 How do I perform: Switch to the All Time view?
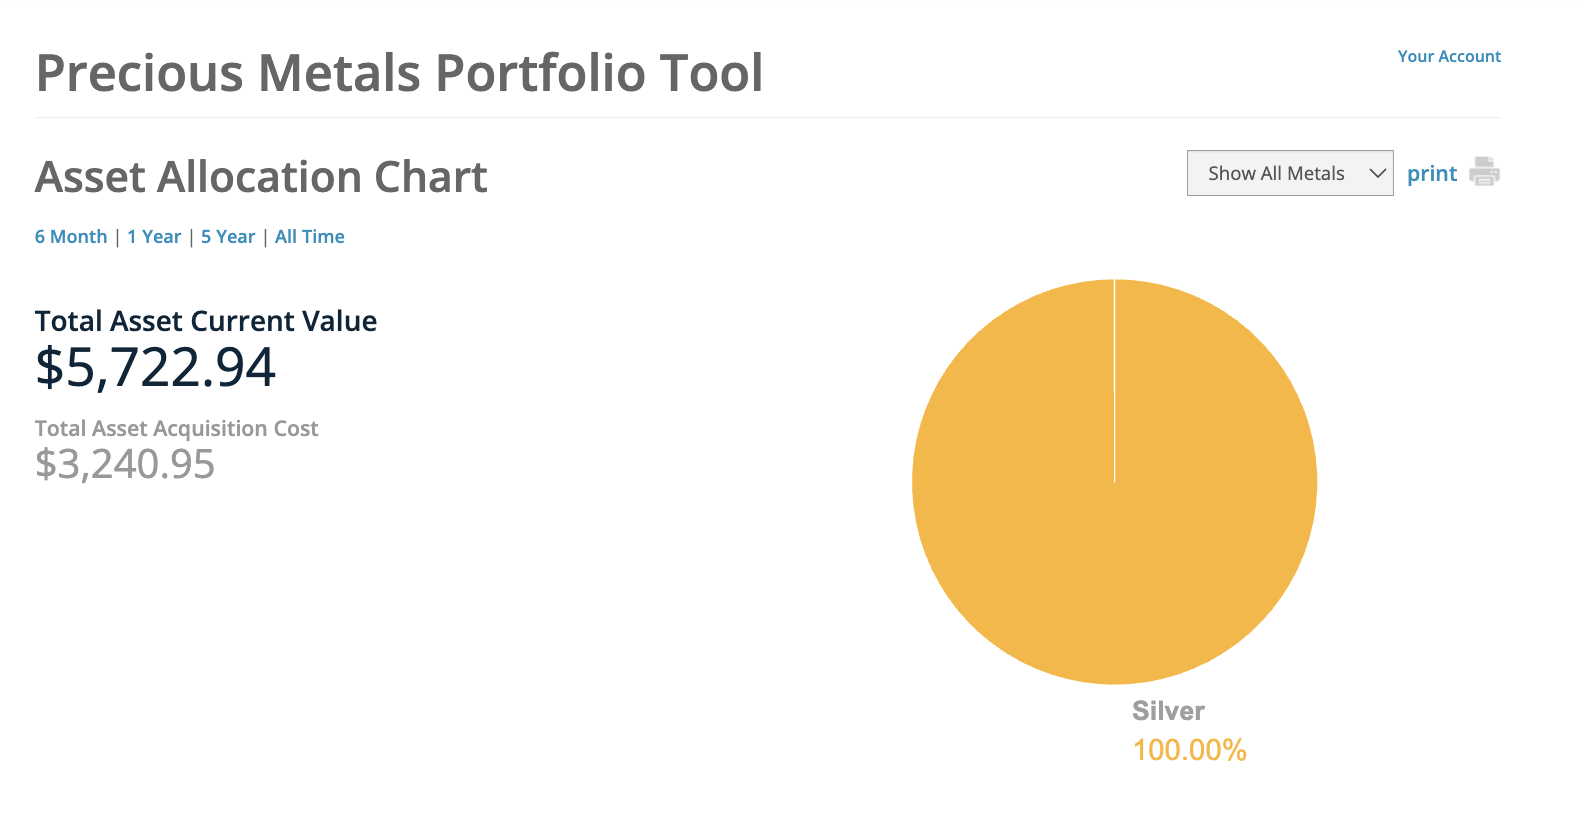coord(309,236)
